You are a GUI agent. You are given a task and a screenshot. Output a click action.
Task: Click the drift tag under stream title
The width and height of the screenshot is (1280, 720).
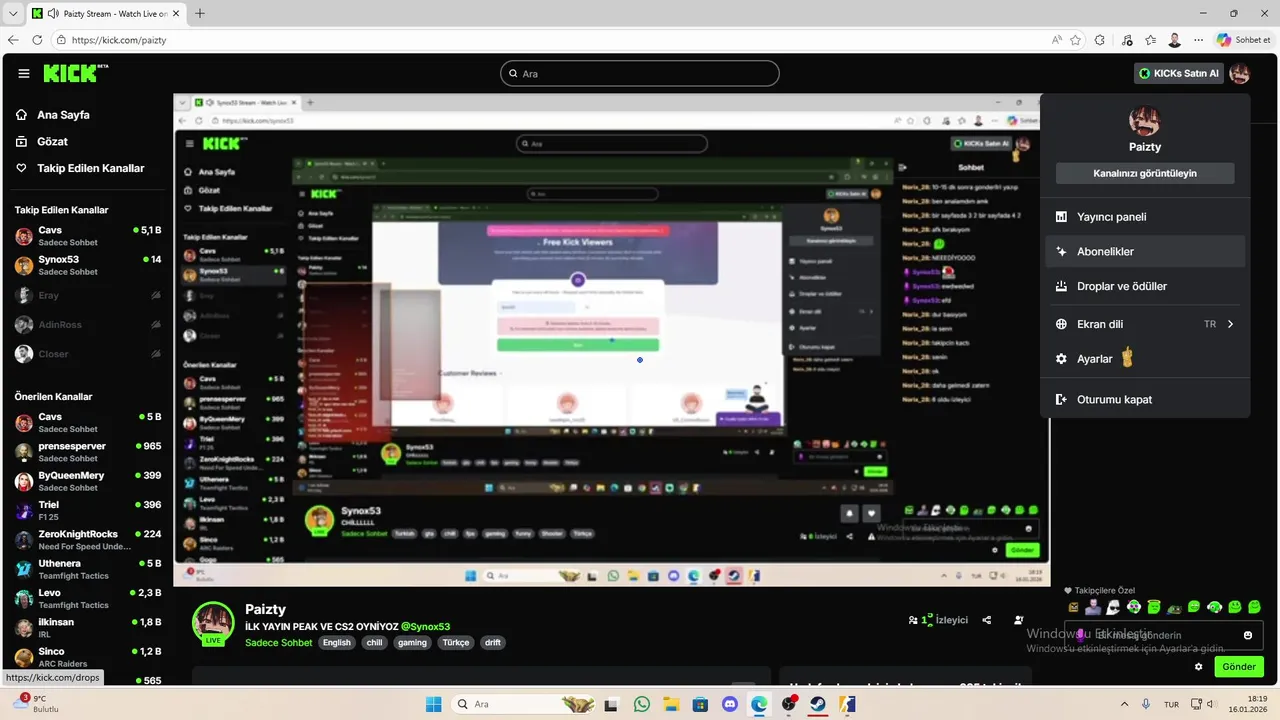pyautogui.click(x=493, y=642)
